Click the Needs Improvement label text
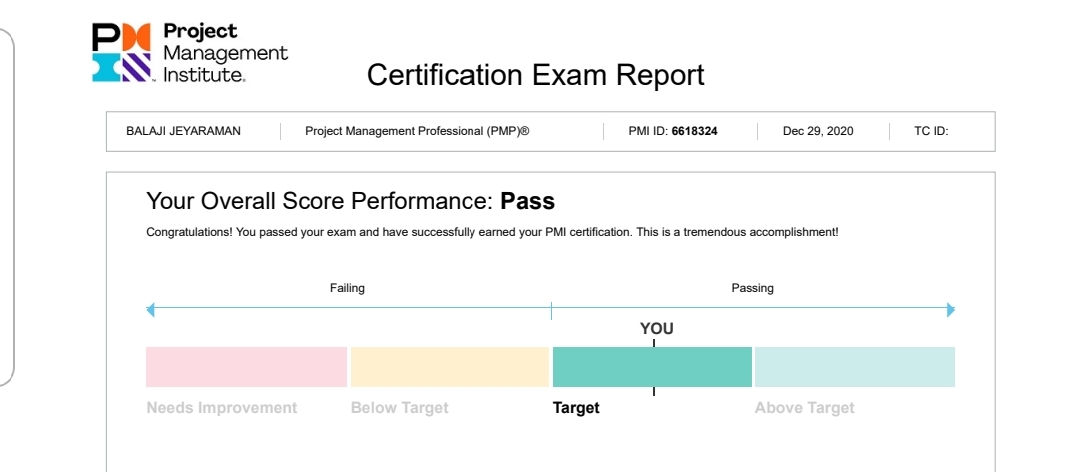Viewport: 1080px width, 472px height. 222,408
